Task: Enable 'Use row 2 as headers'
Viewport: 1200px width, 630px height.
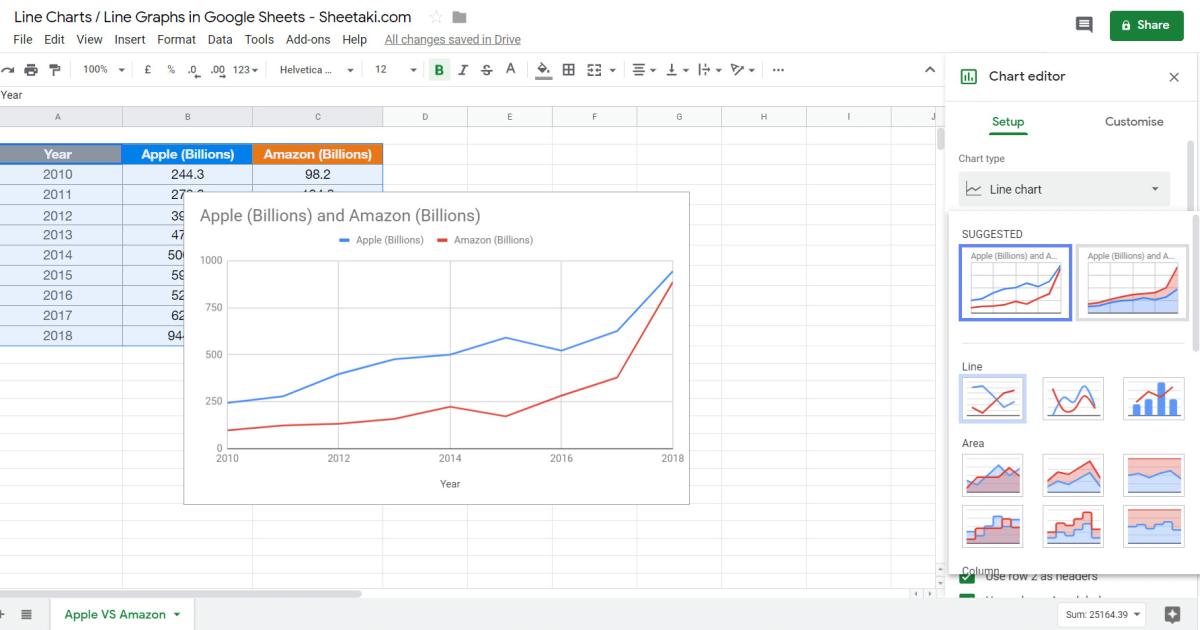Action: click(x=966, y=576)
